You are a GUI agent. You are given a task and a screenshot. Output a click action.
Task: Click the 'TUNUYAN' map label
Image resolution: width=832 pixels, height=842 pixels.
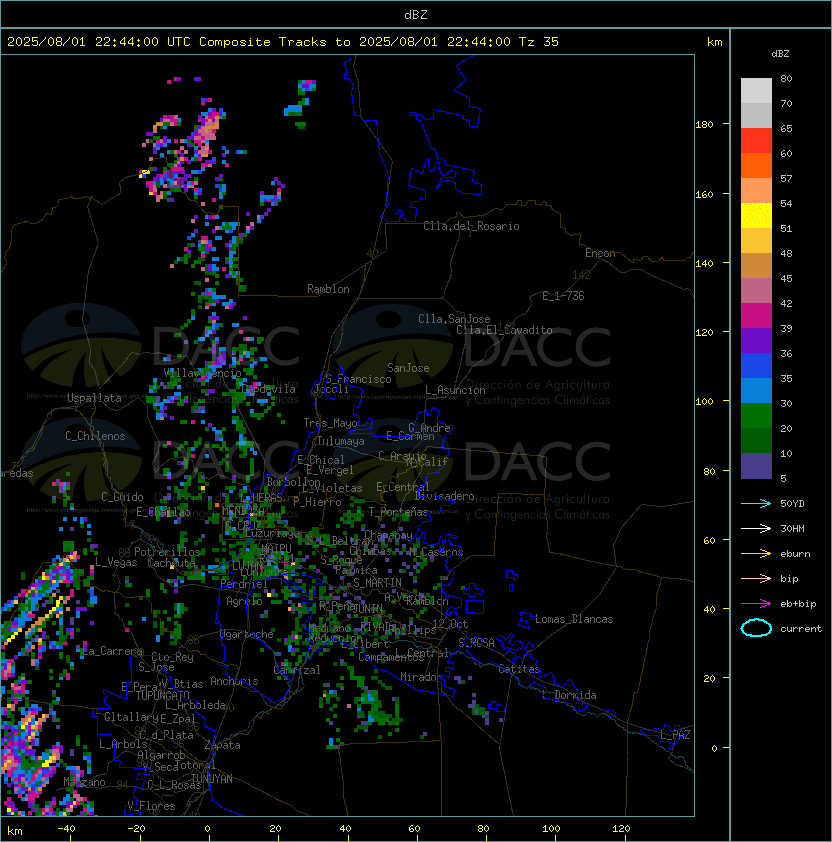pyautogui.click(x=212, y=779)
